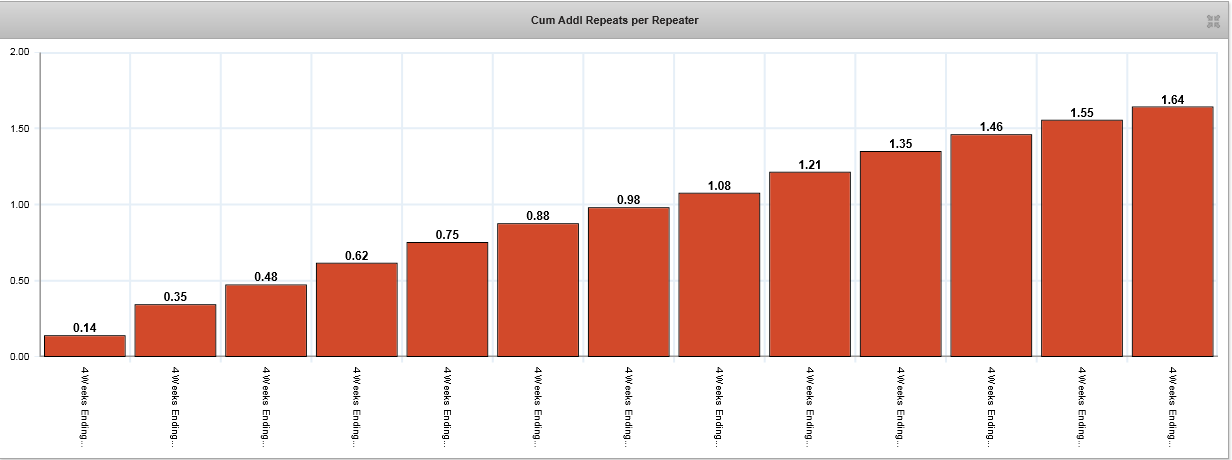Click the expand panel icon in the title bar
The width and height of the screenshot is (1232, 460).
(x=1213, y=21)
